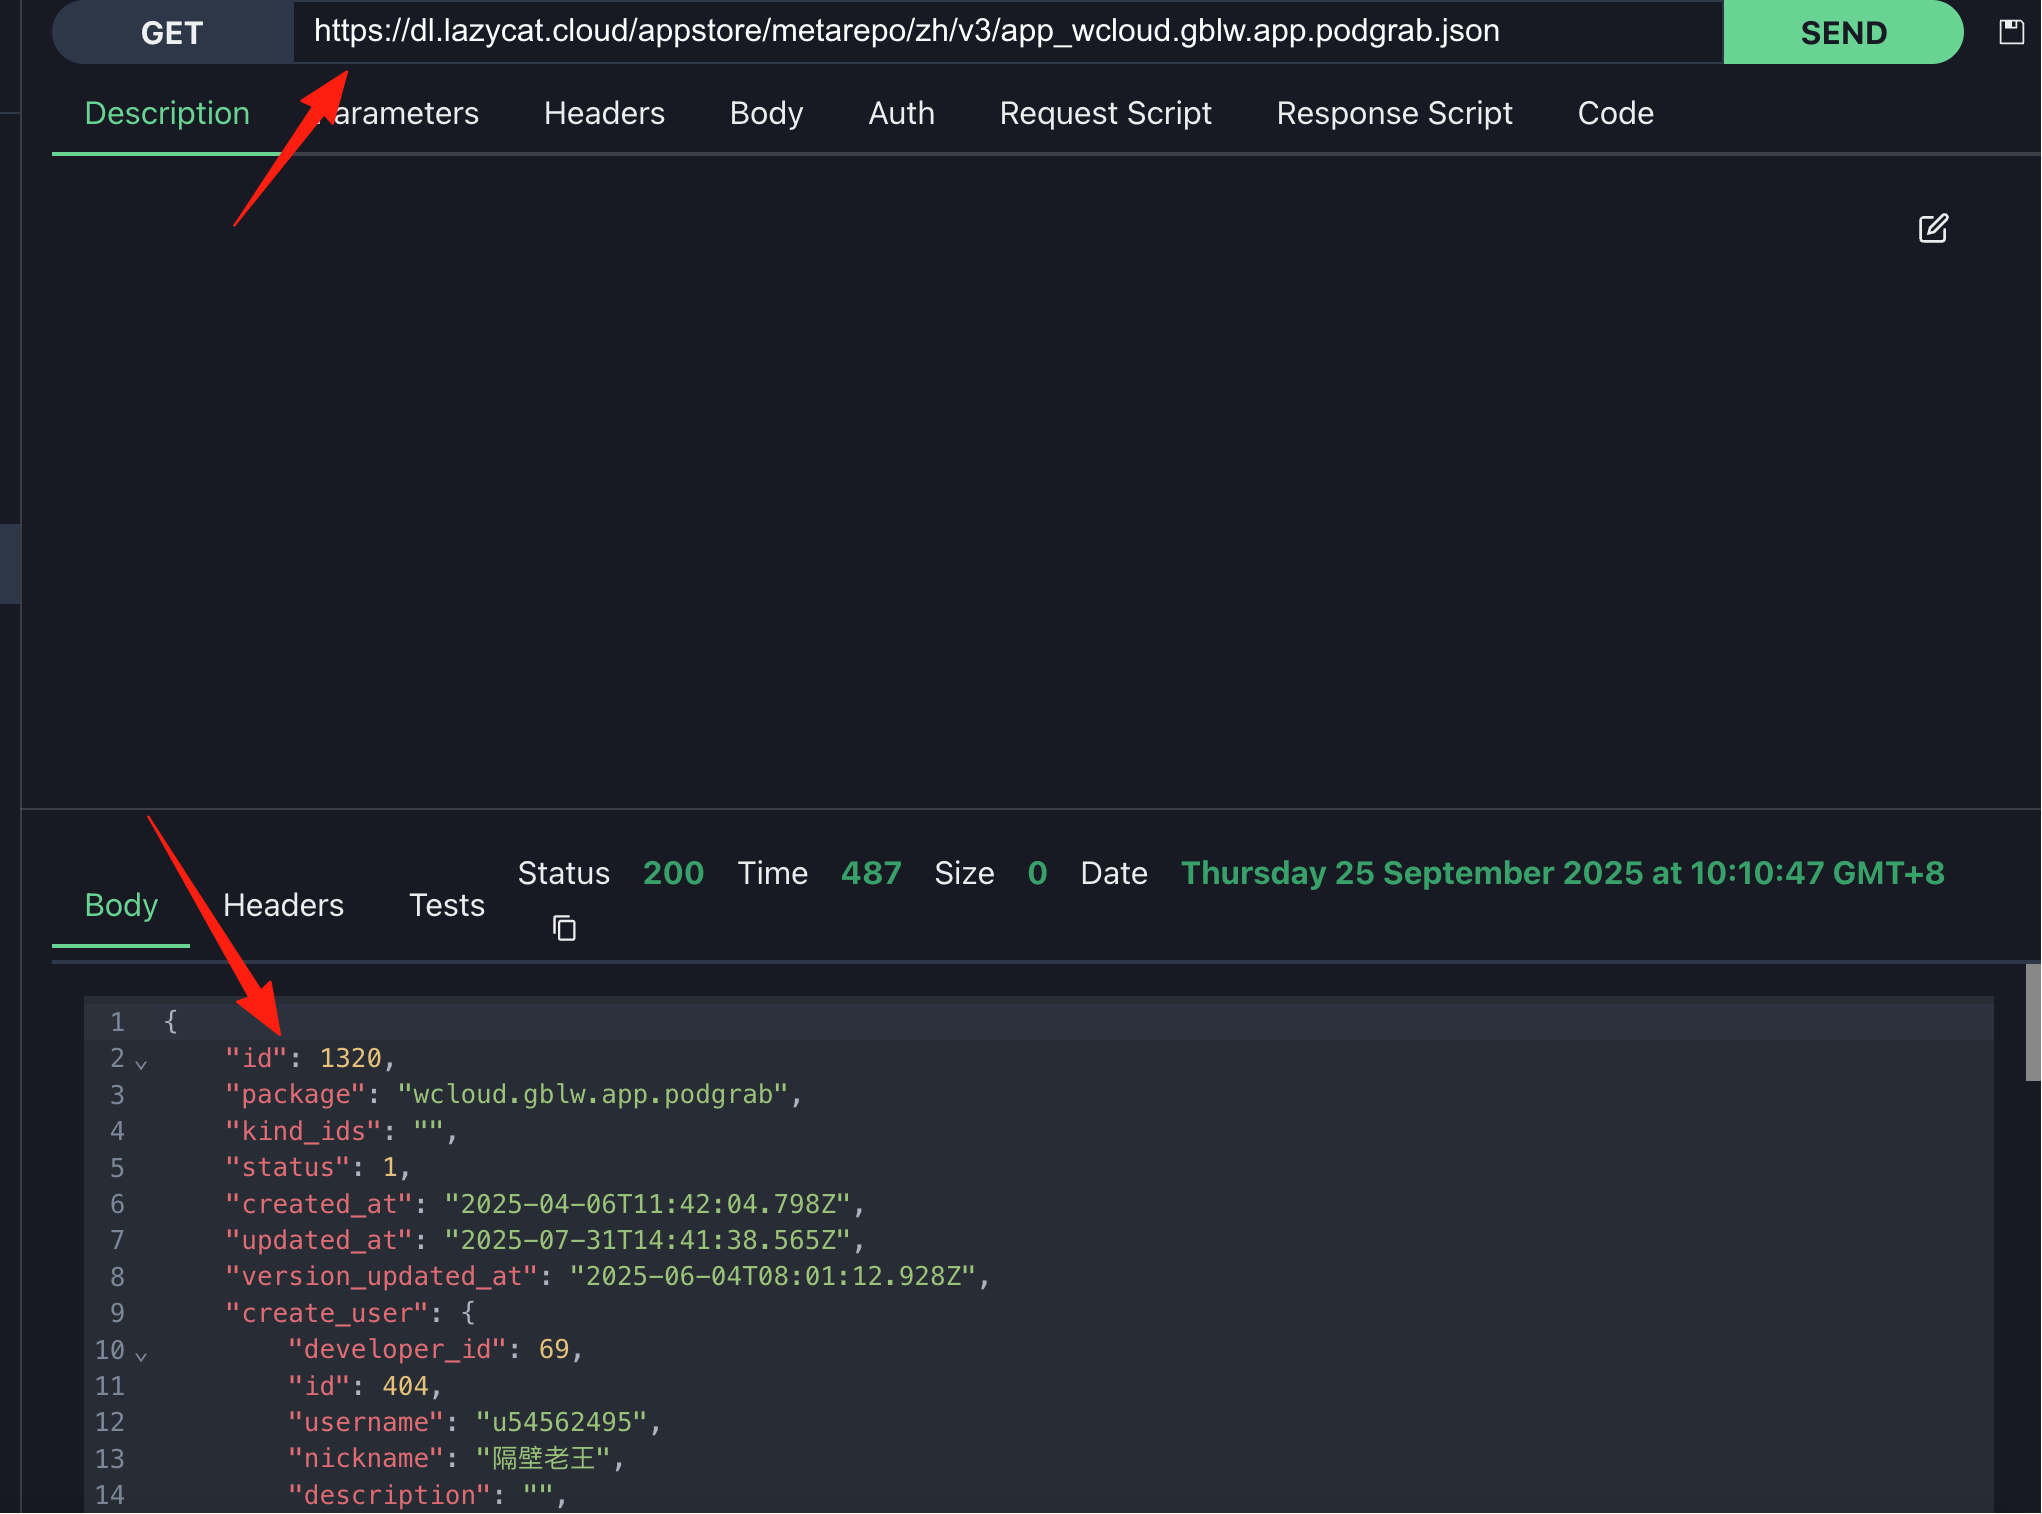Click the status code 200 value
Image resolution: width=2042 pixels, height=1514 pixels.
tap(673, 873)
